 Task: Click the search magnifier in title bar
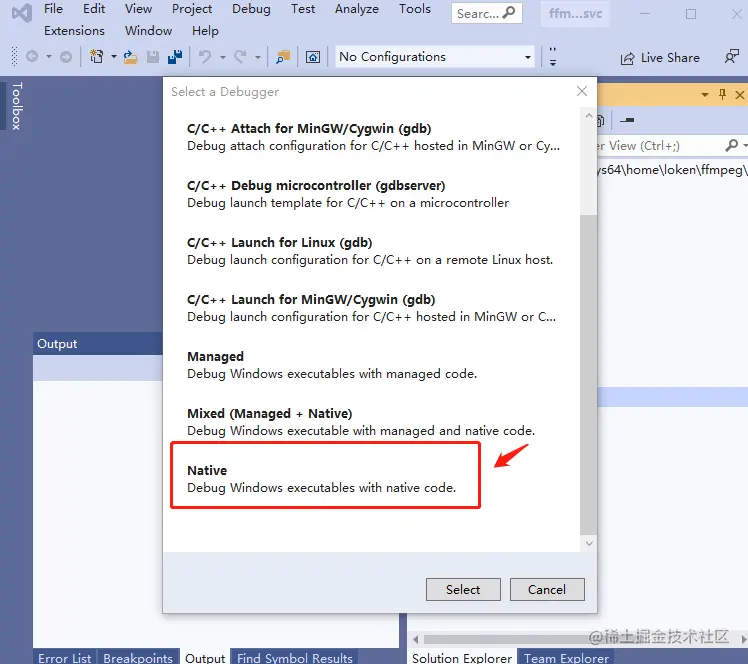pos(509,13)
